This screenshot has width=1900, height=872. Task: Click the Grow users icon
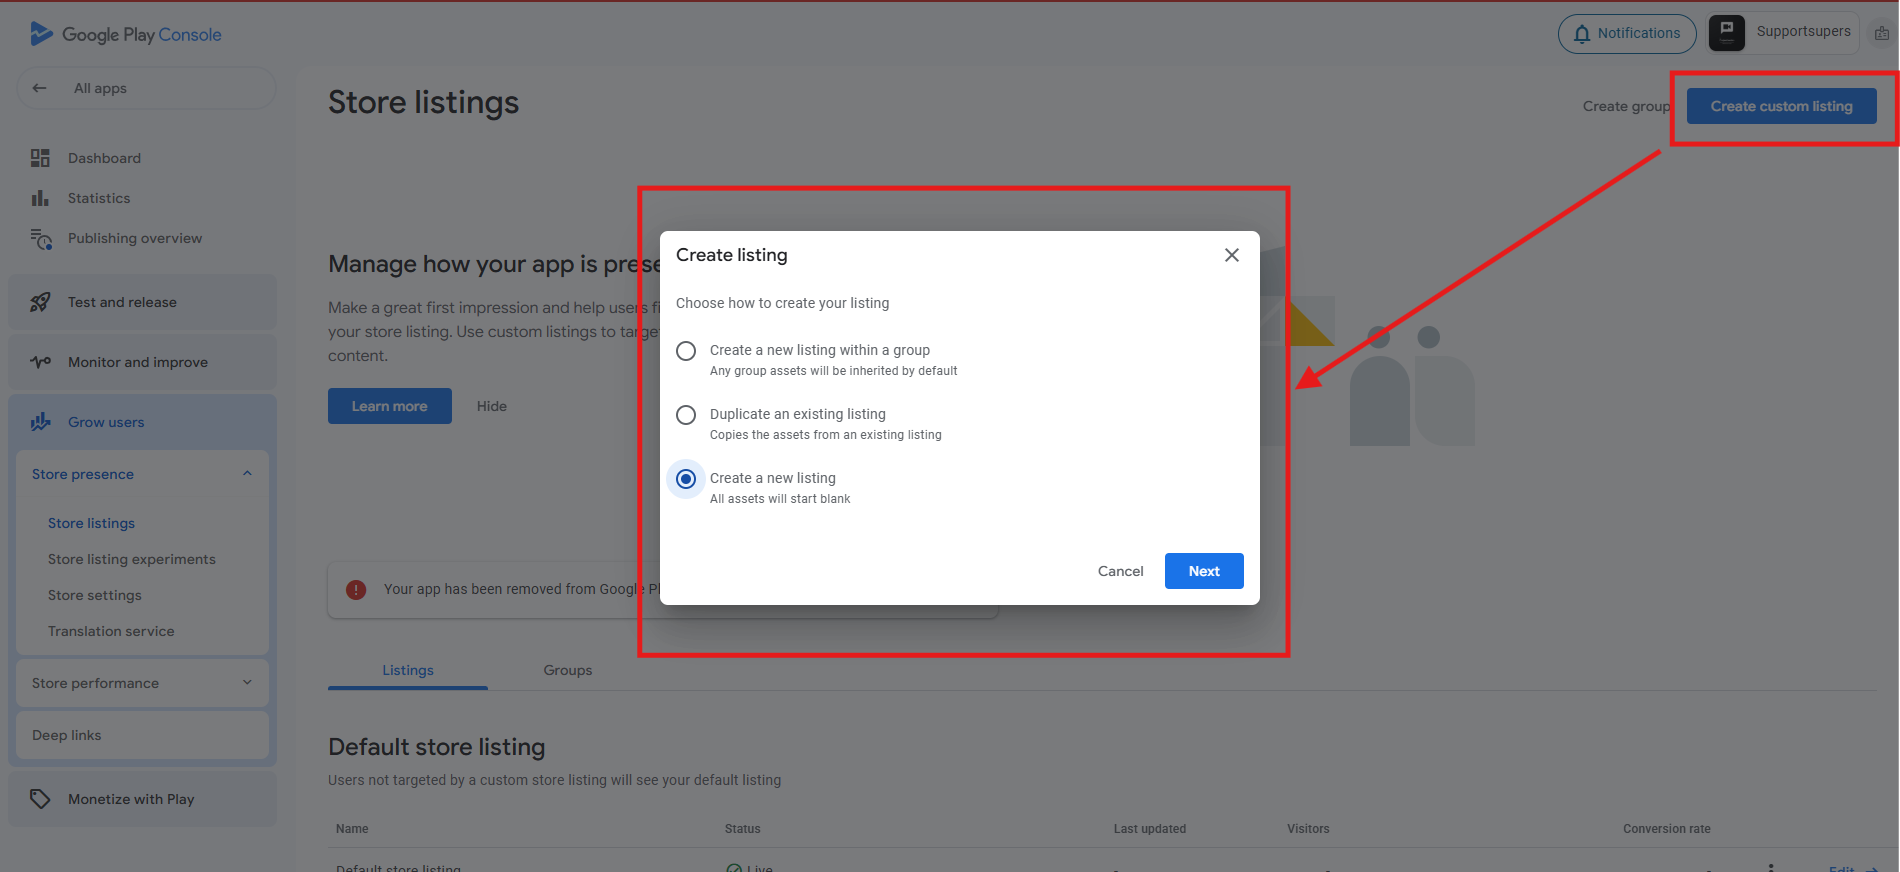click(40, 422)
